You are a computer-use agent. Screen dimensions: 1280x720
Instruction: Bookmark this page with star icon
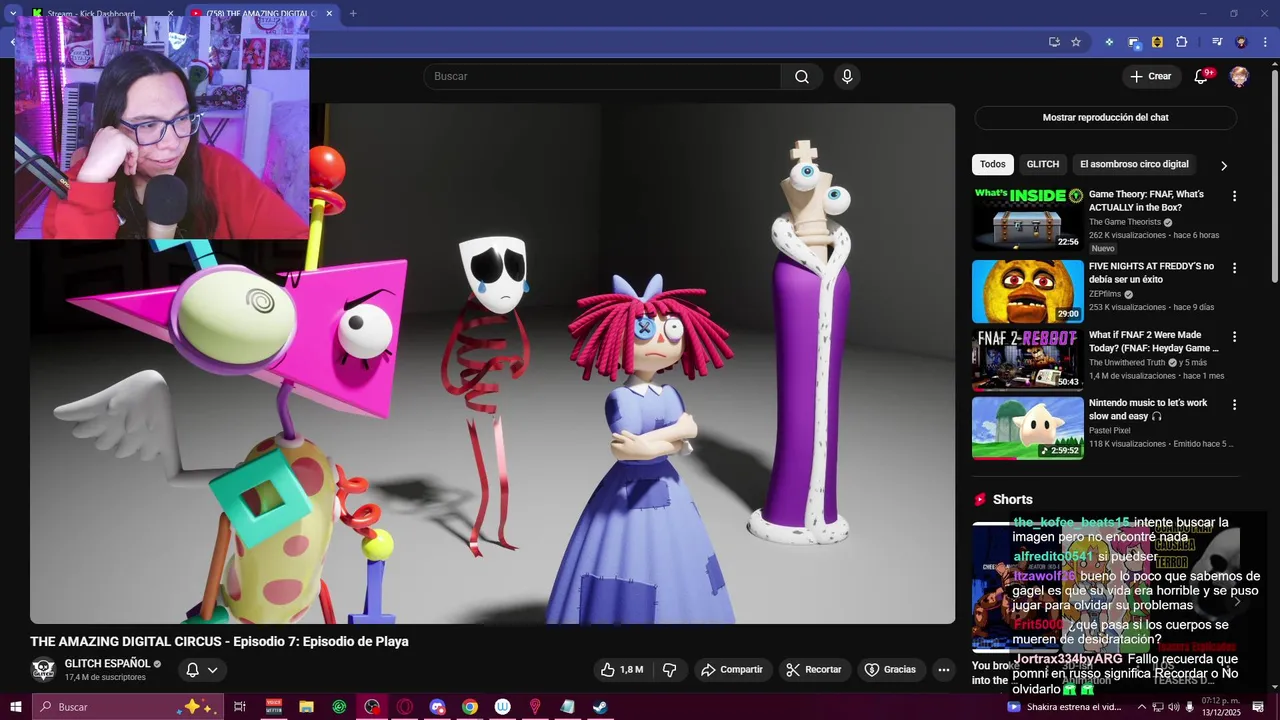[1076, 42]
